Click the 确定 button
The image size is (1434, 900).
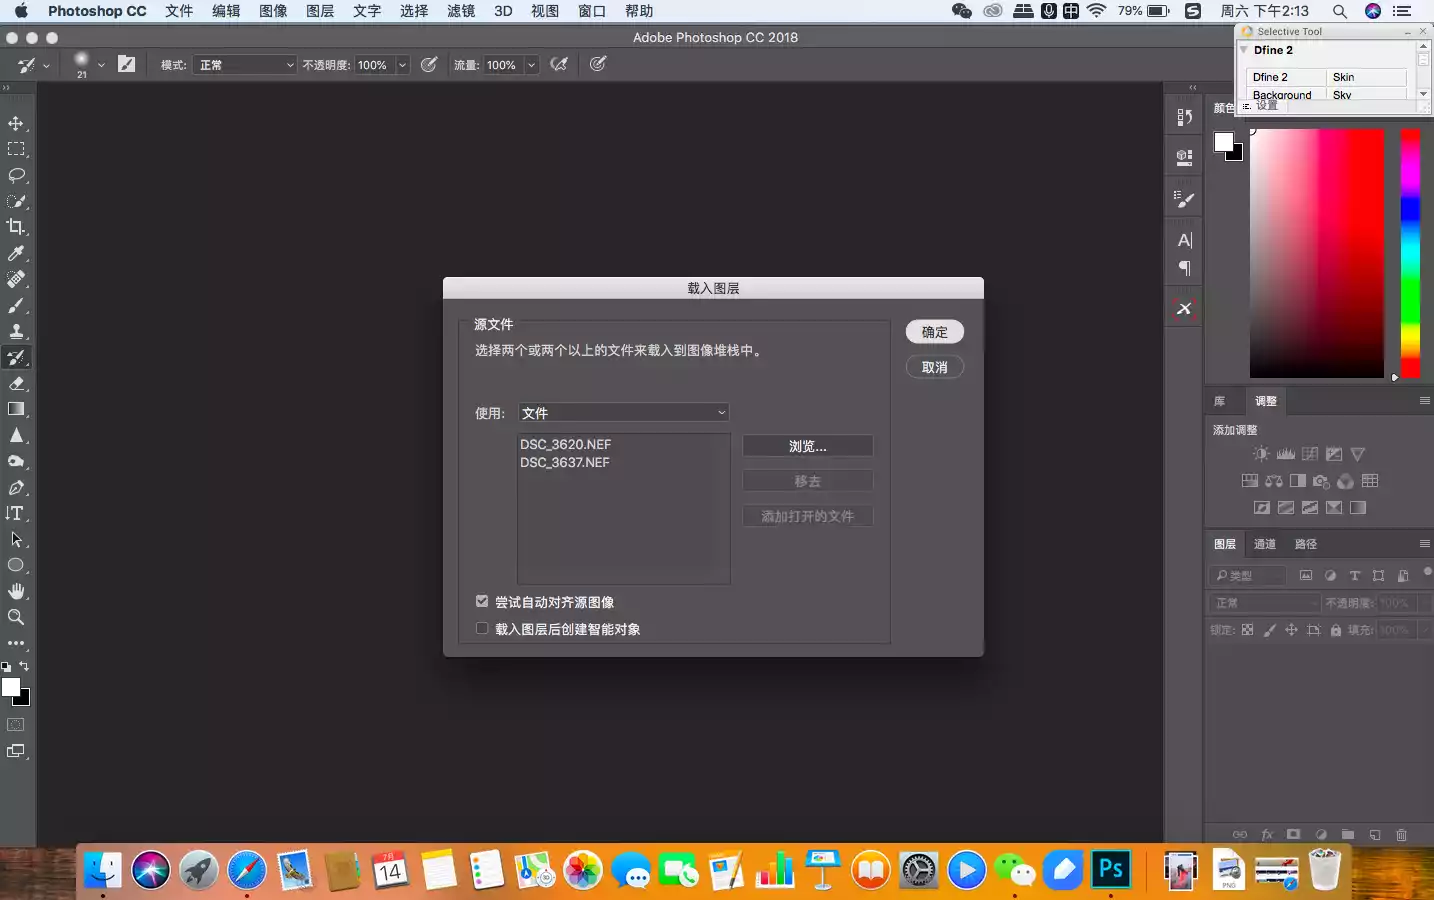pos(934,332)
